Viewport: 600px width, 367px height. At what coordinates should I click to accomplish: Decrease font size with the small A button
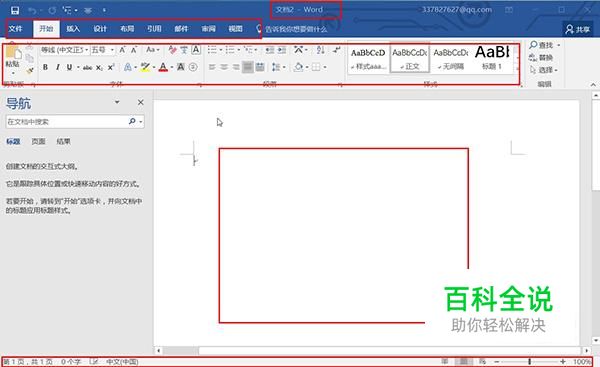(x=134, y=50)
